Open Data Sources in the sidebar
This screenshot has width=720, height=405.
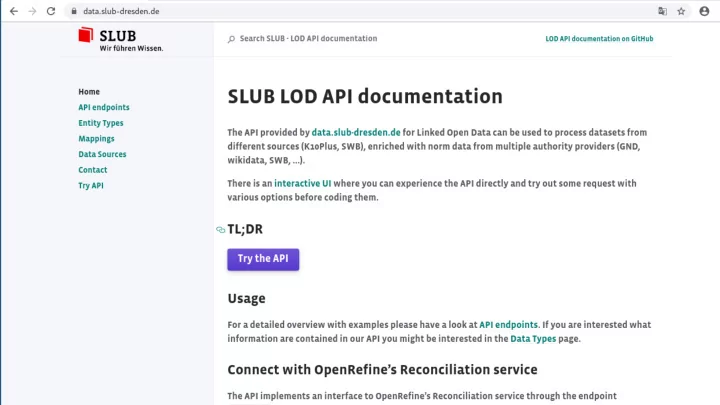102,154
